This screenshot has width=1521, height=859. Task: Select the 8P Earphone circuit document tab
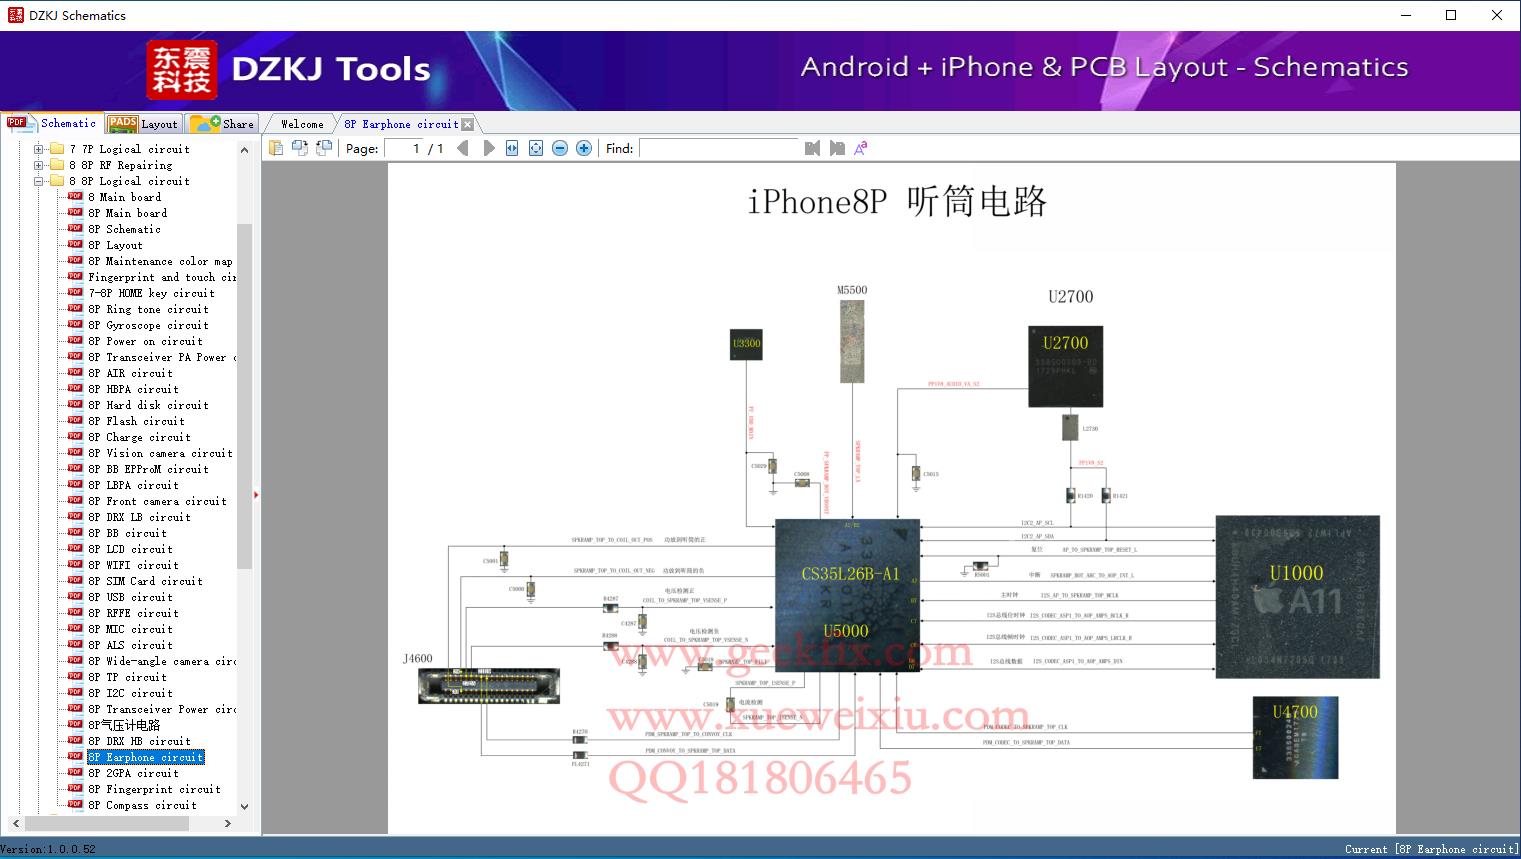click(x=401, y=124)
